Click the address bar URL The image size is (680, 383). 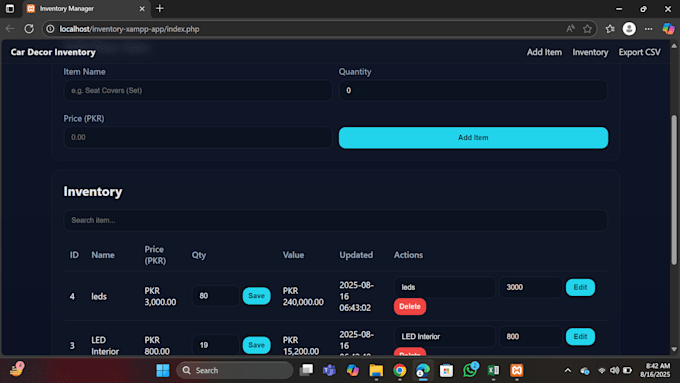click(x=129, y=29)
